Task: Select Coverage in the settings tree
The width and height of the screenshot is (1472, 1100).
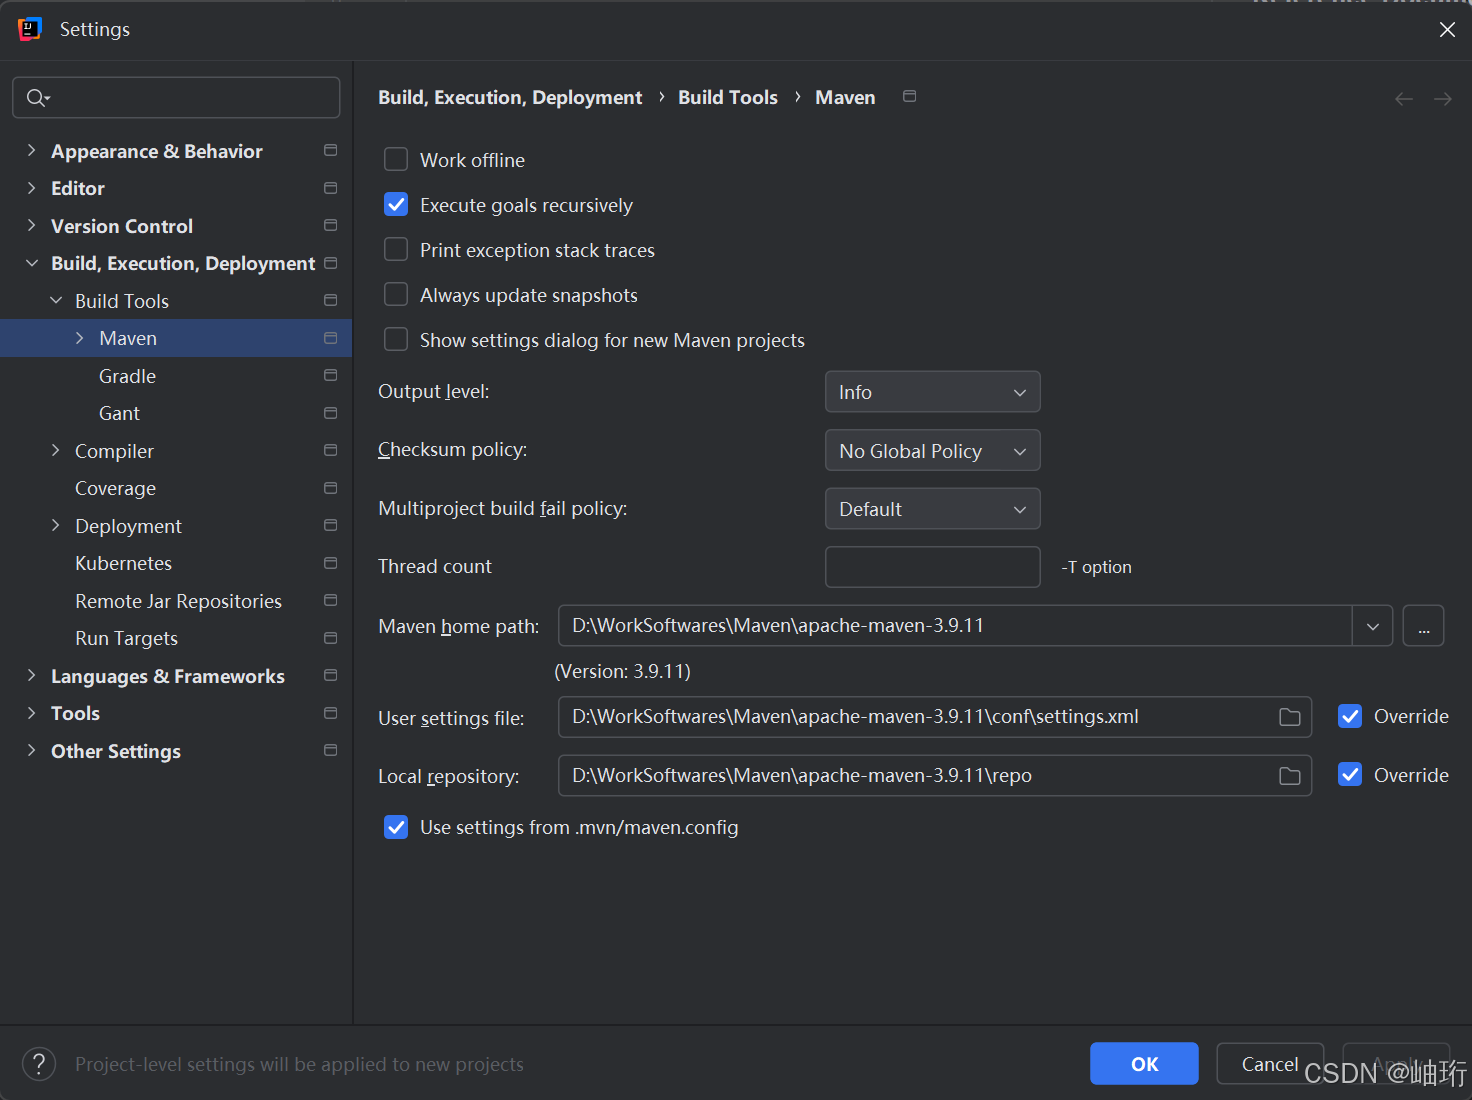Action: (x=115, y=488)
